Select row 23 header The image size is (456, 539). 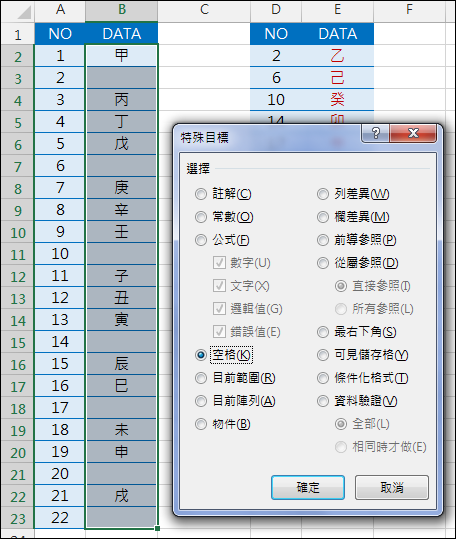pos(18,518)
